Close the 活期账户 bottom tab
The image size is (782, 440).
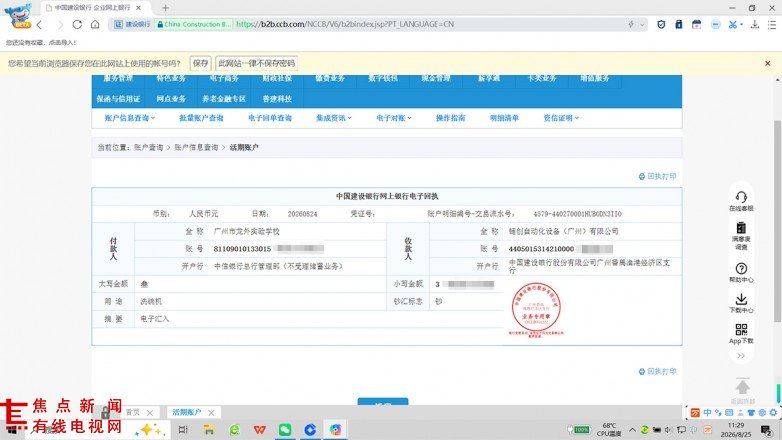[211, 413]
